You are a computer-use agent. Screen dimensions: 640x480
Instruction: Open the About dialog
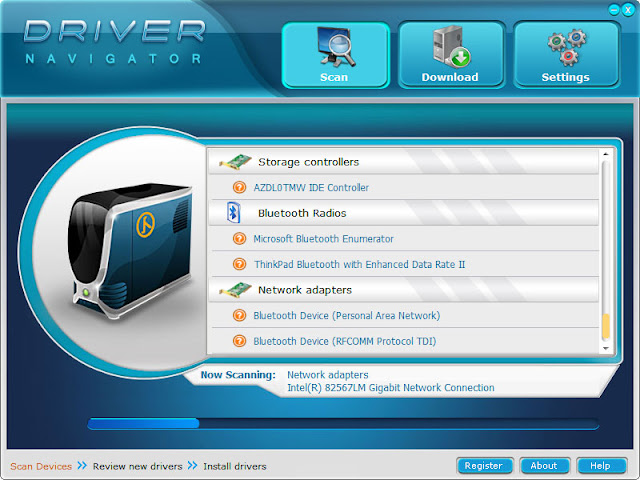[x=544, y=466]
